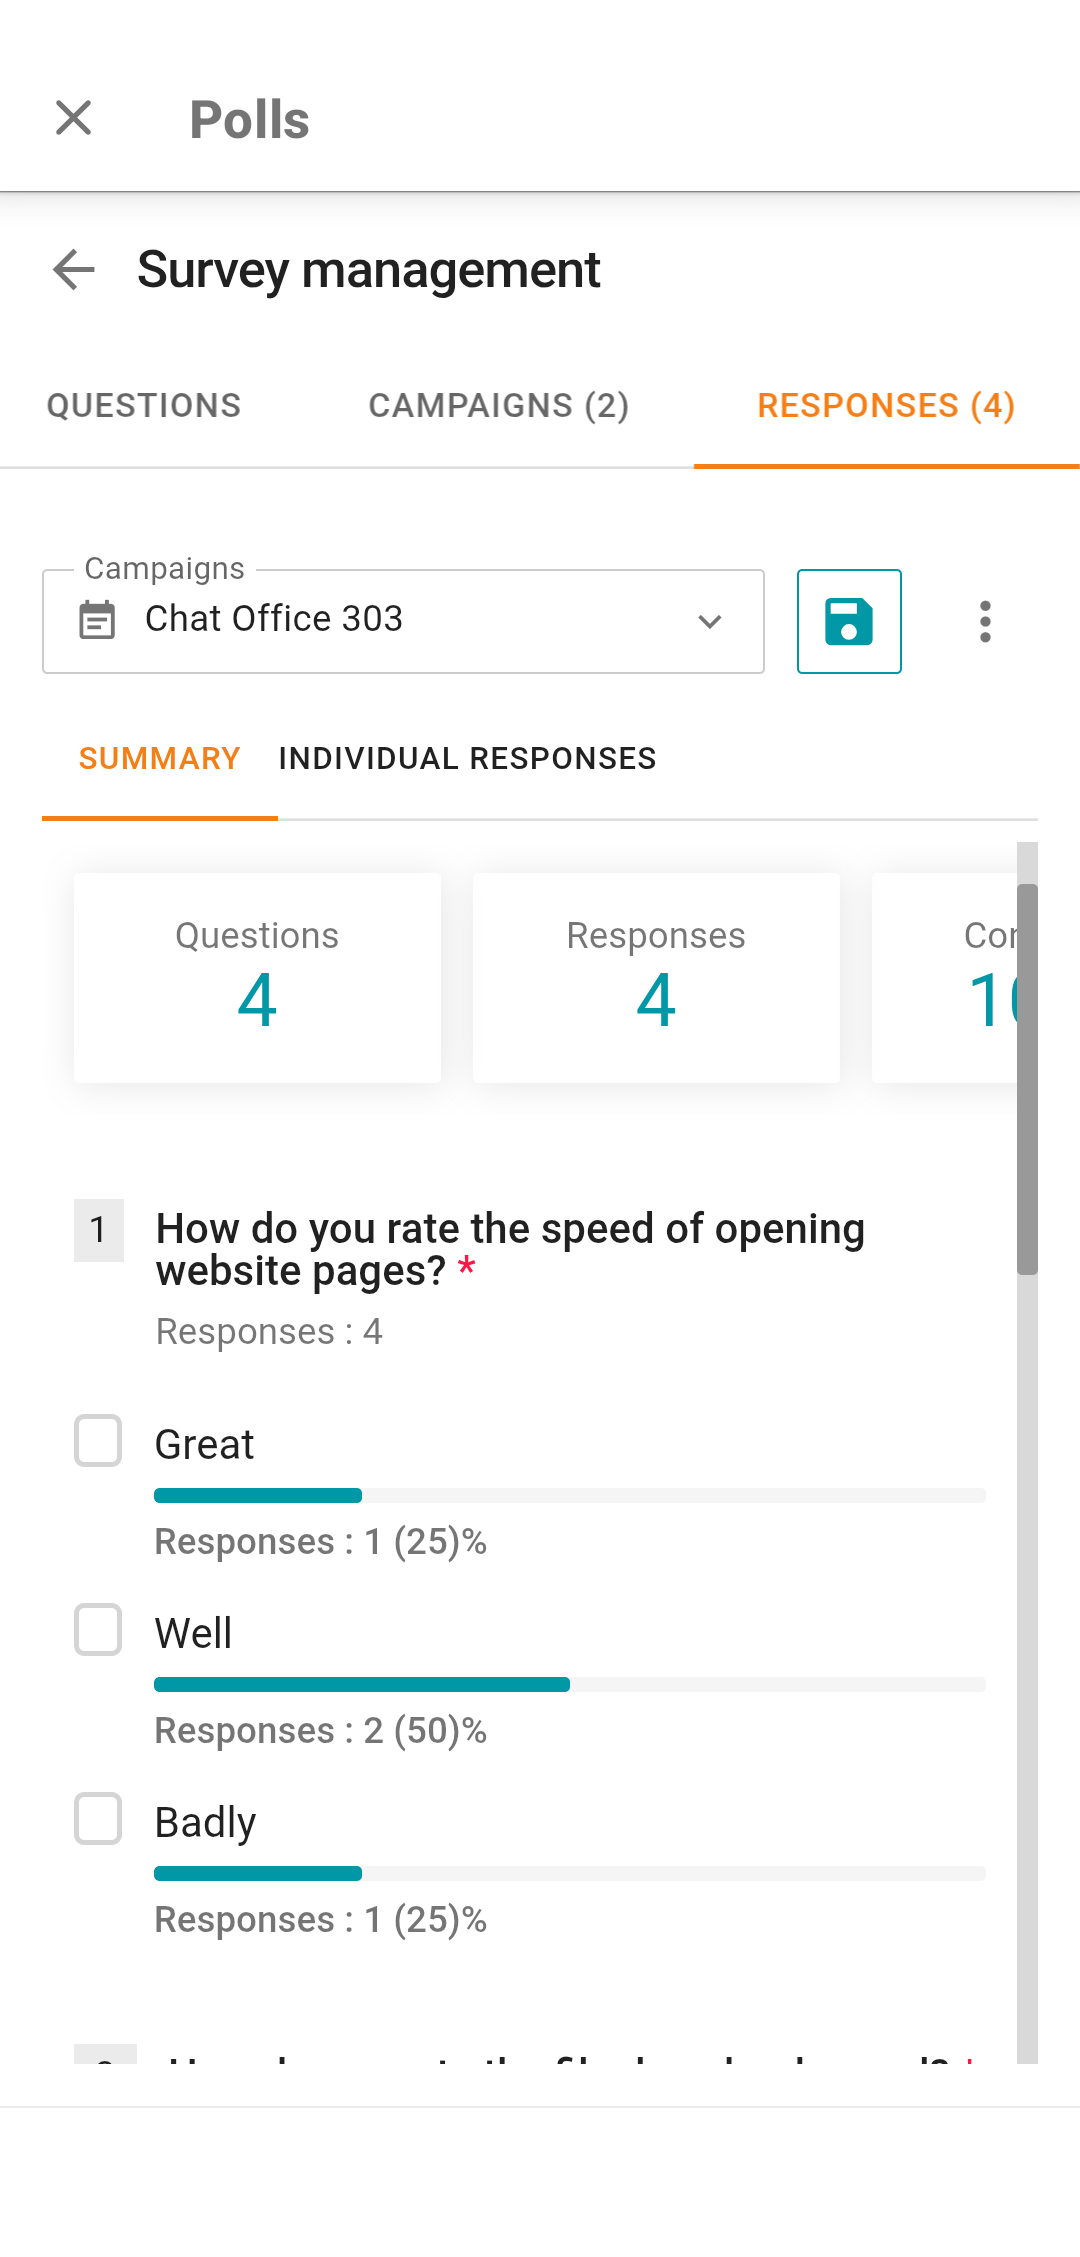Image resolution: width=1080 pixels, height=2257 pixels.
Task: Go back using the arrow icon
Action: pyautogui.click(x=74, y=270)
